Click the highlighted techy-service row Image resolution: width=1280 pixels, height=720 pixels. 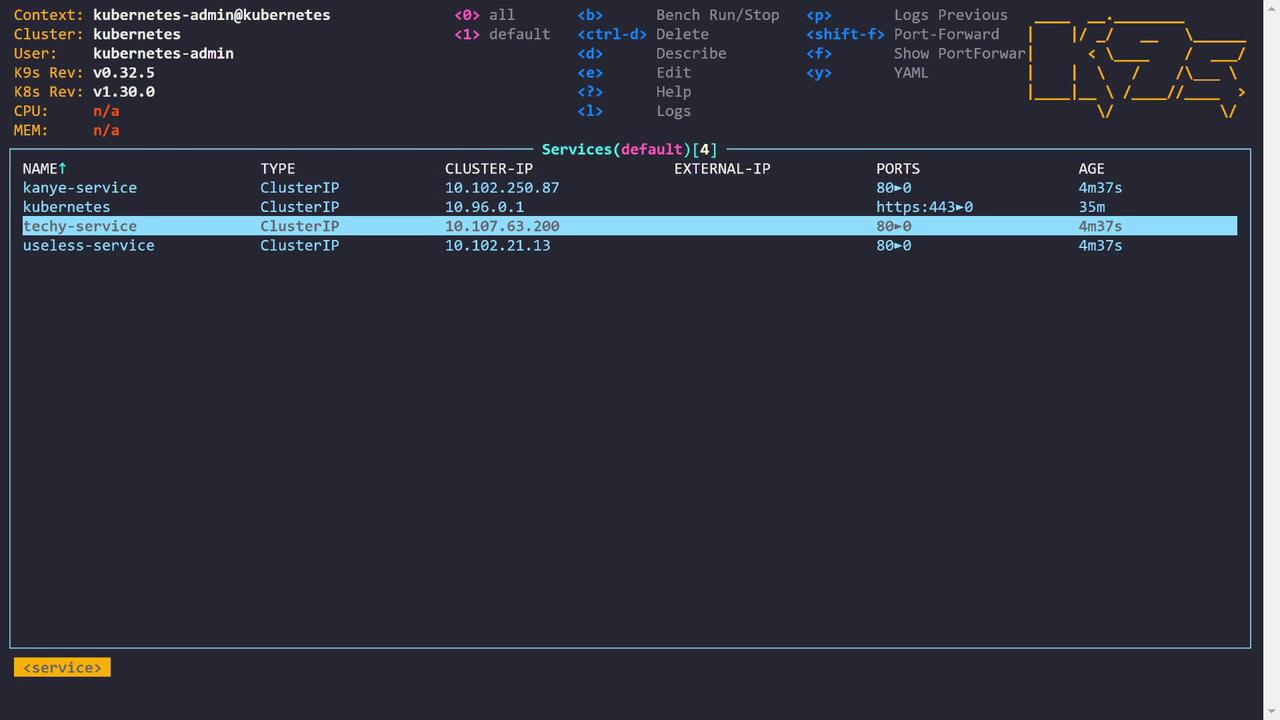coord(80,226)
